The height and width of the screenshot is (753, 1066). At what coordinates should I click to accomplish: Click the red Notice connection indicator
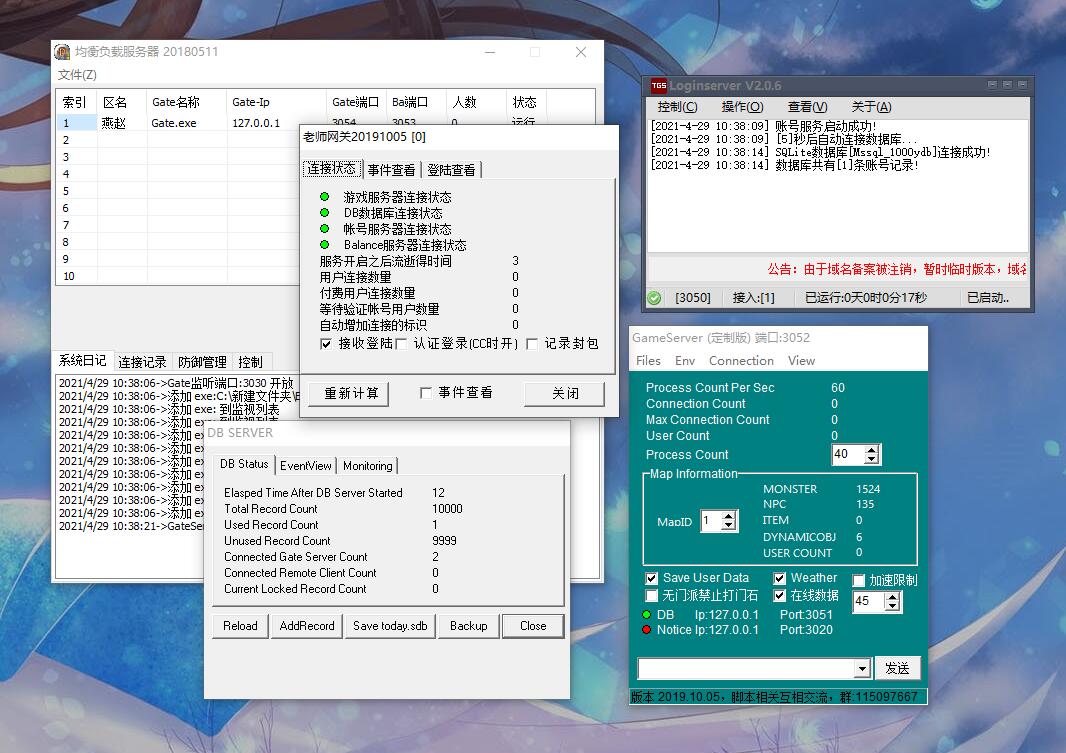click(646, 630)
